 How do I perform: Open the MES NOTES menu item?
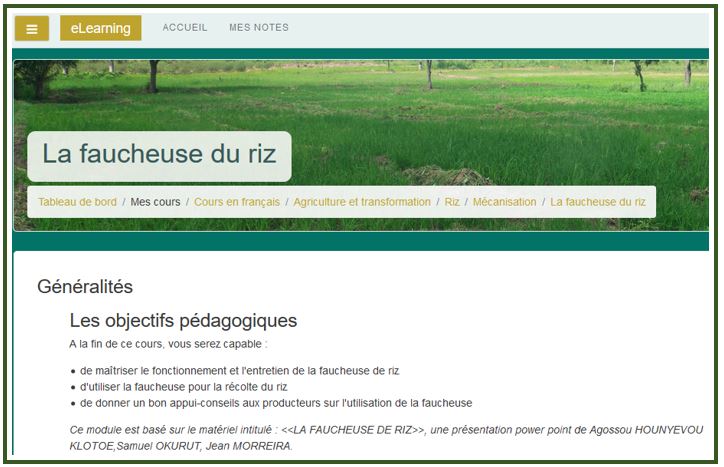(x=259, y=28)
